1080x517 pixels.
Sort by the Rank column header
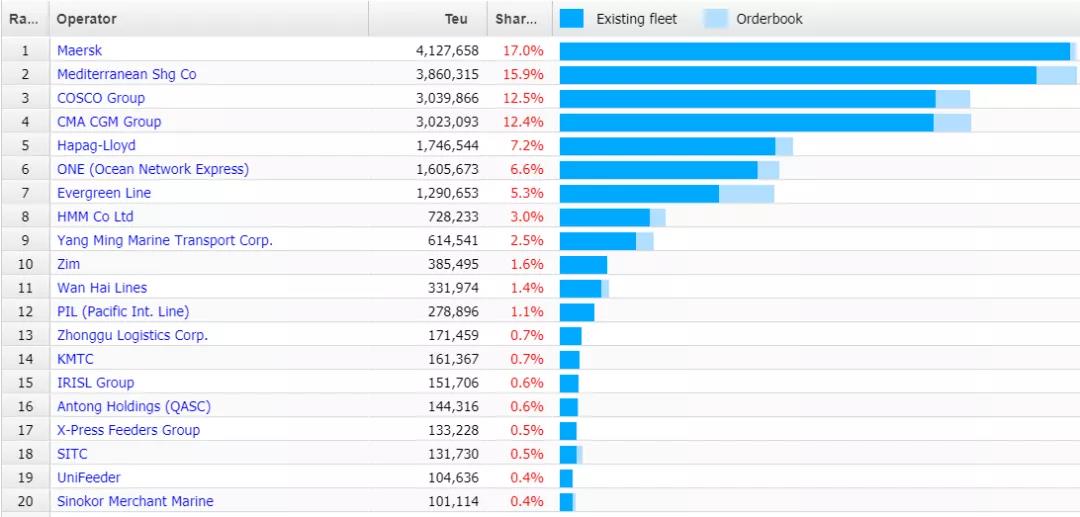(24, 19)
